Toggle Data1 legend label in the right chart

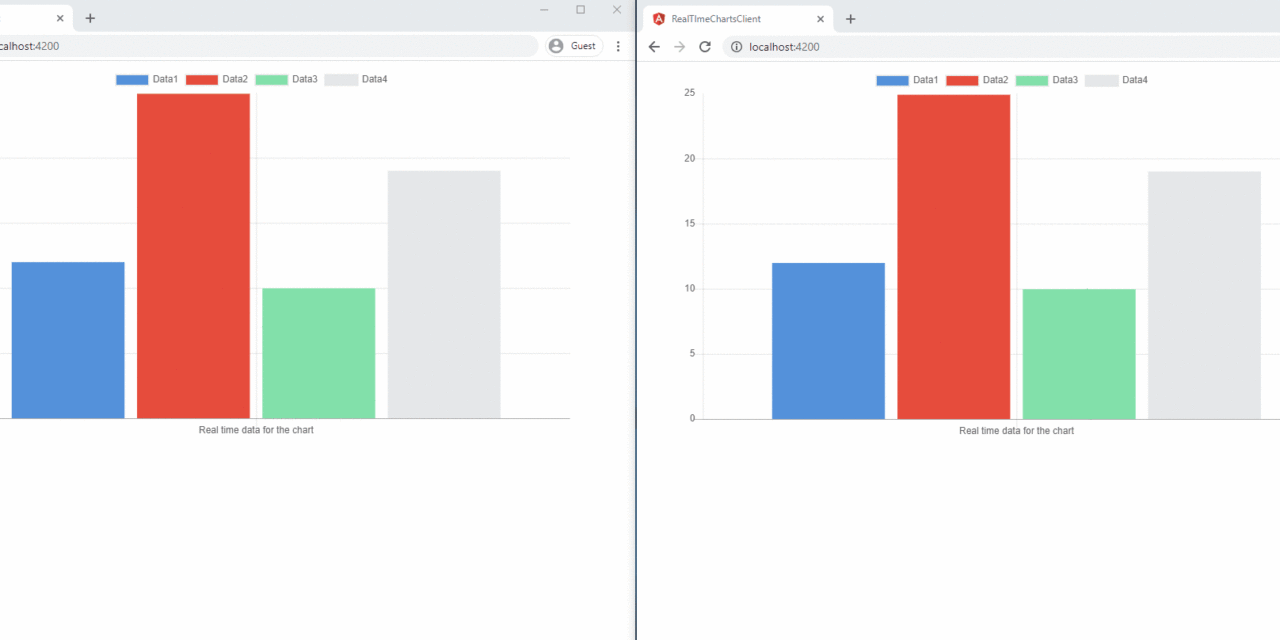(925, 80)
